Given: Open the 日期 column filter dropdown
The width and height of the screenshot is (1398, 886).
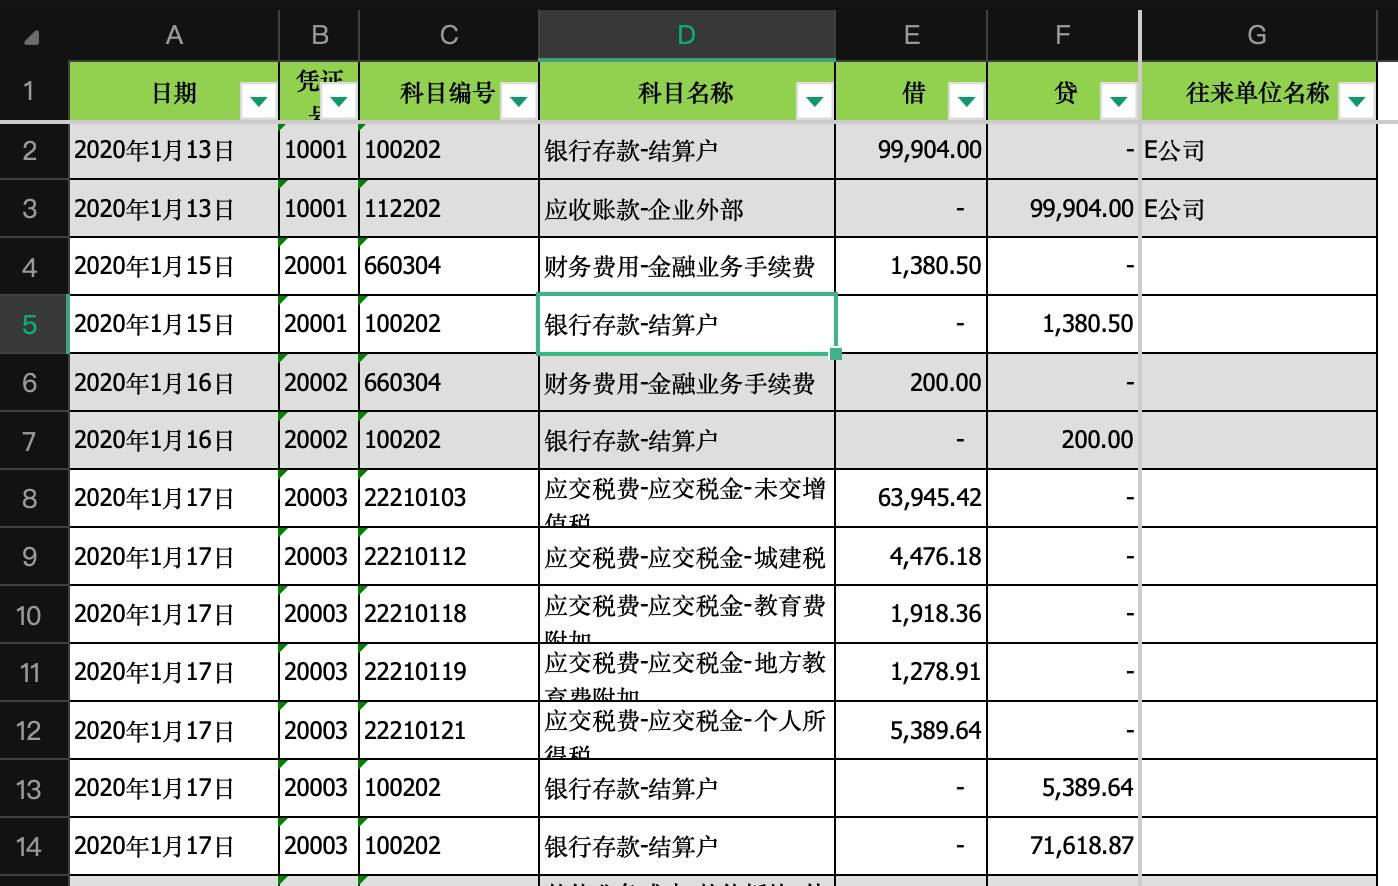Looking at the screenshot, I should click(x=259, y=101).
